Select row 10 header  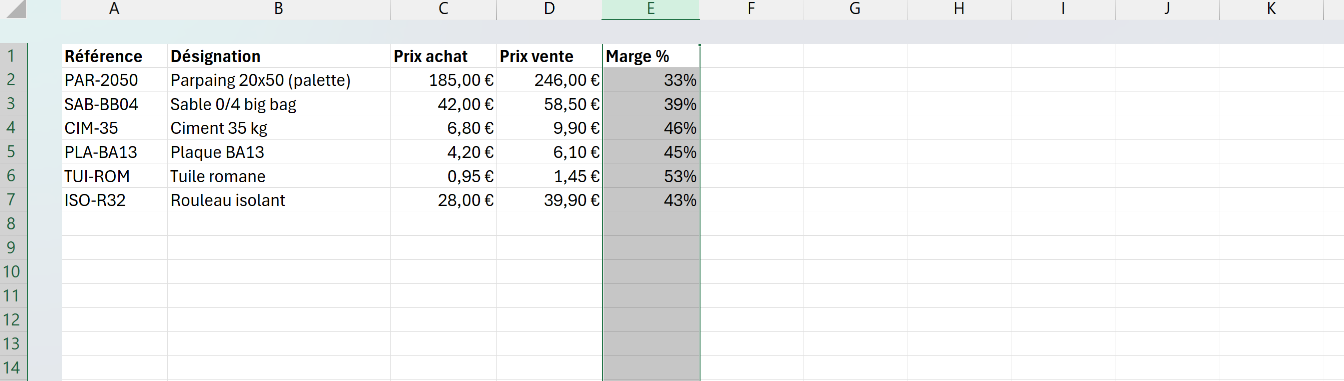pos(14,272)
